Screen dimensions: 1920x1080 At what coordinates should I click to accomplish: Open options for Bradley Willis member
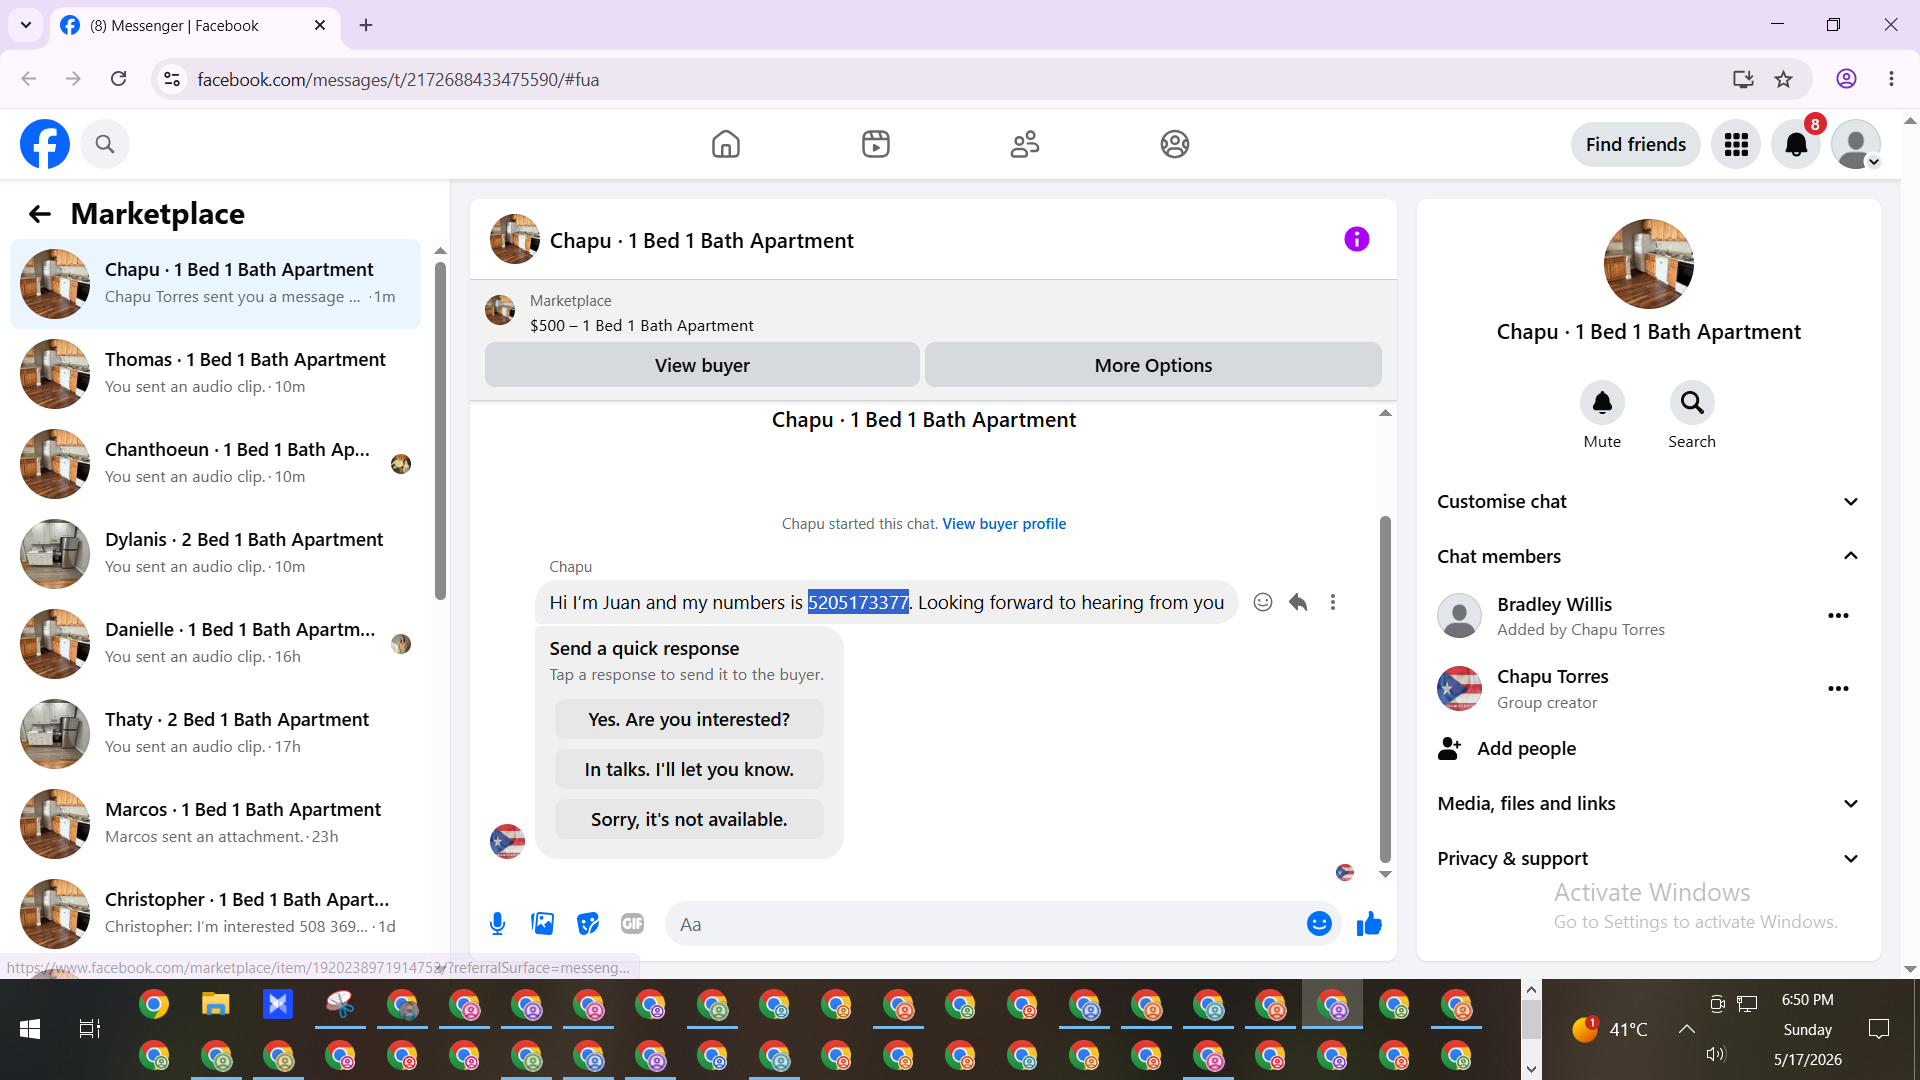(x=1838, y=616)
